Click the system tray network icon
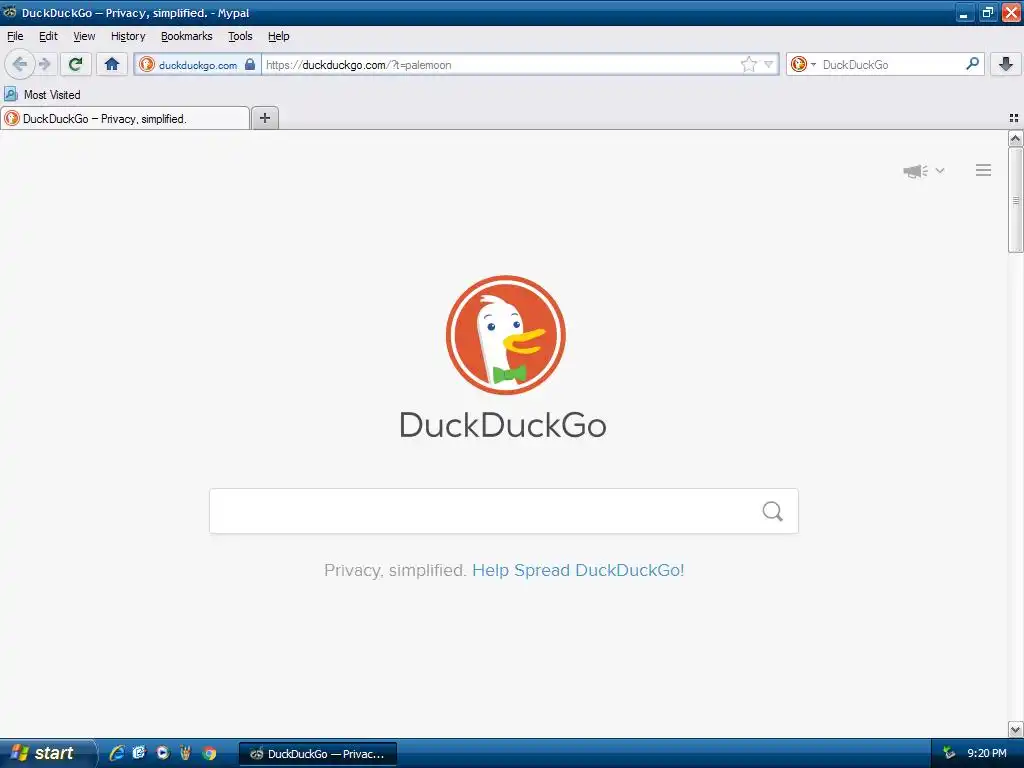 click(949, 753)
